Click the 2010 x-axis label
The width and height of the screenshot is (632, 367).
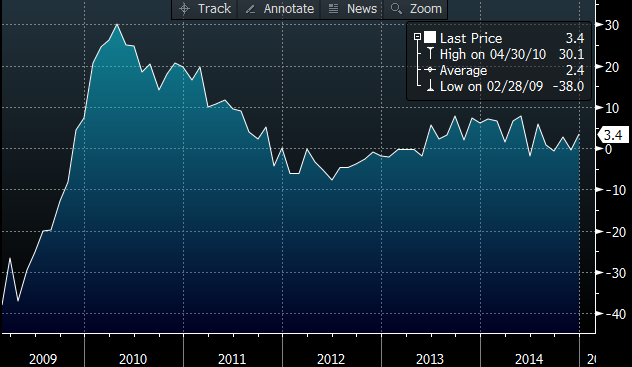click(133, 359)
